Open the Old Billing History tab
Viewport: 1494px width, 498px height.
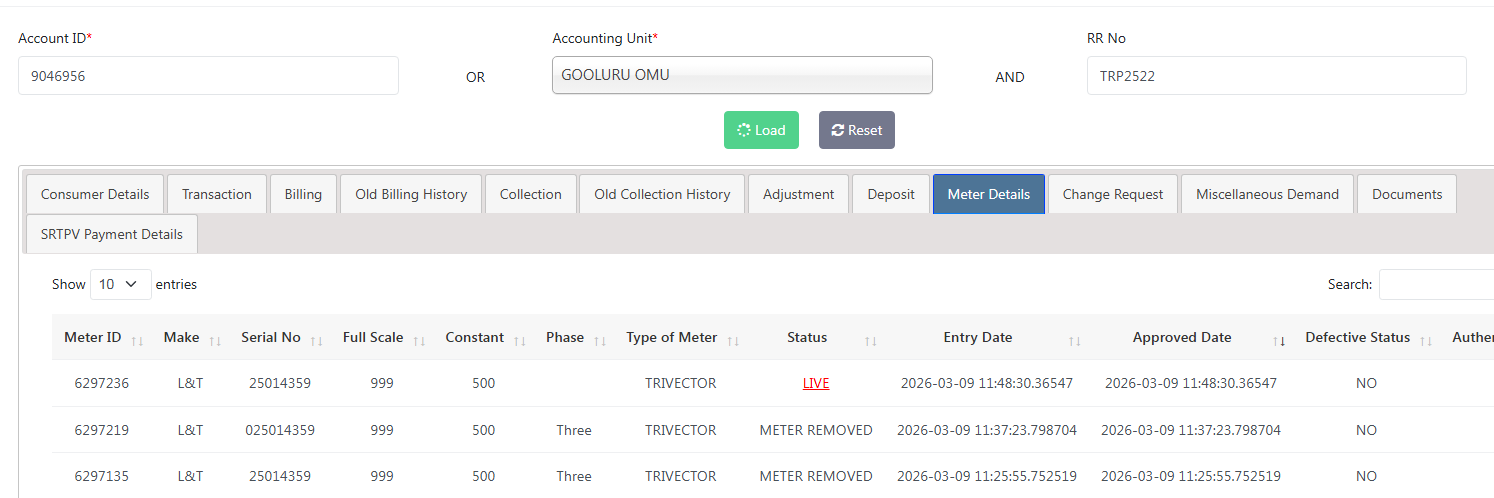point(411,194)
